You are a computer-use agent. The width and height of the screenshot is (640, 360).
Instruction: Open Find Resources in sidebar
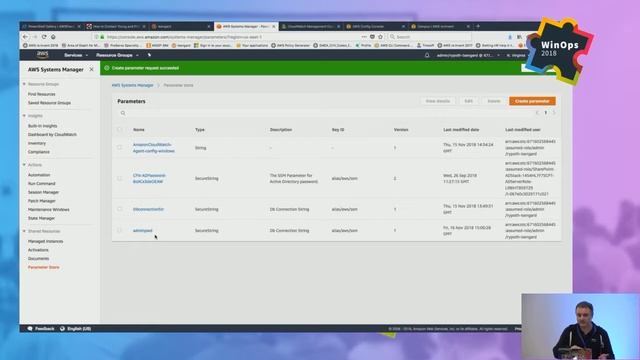(42, 94)
